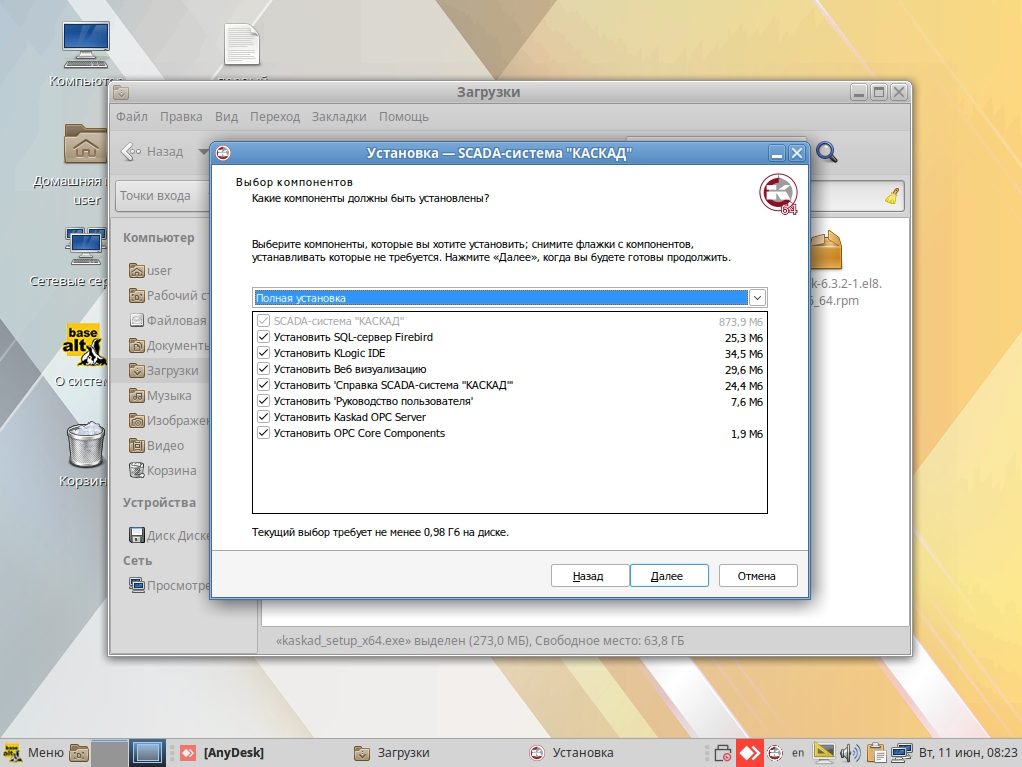1022x767 pixels.
Task: Click the broom clear icon in location bar
Action: tap(892, 196)
